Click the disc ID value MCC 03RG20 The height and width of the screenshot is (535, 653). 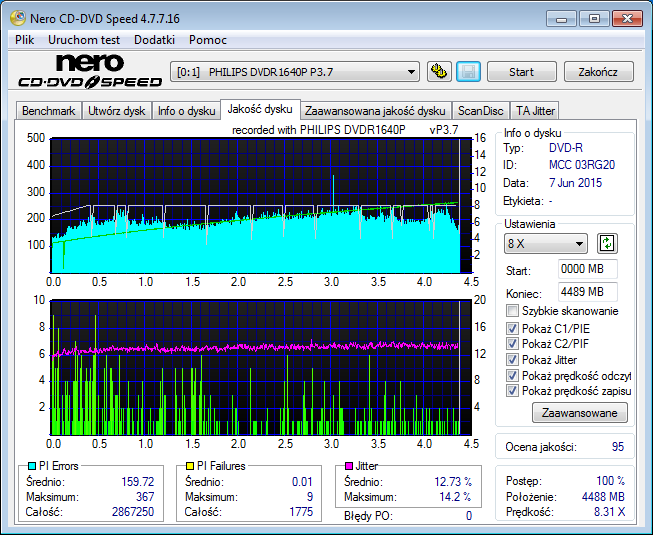coord(582,165)
